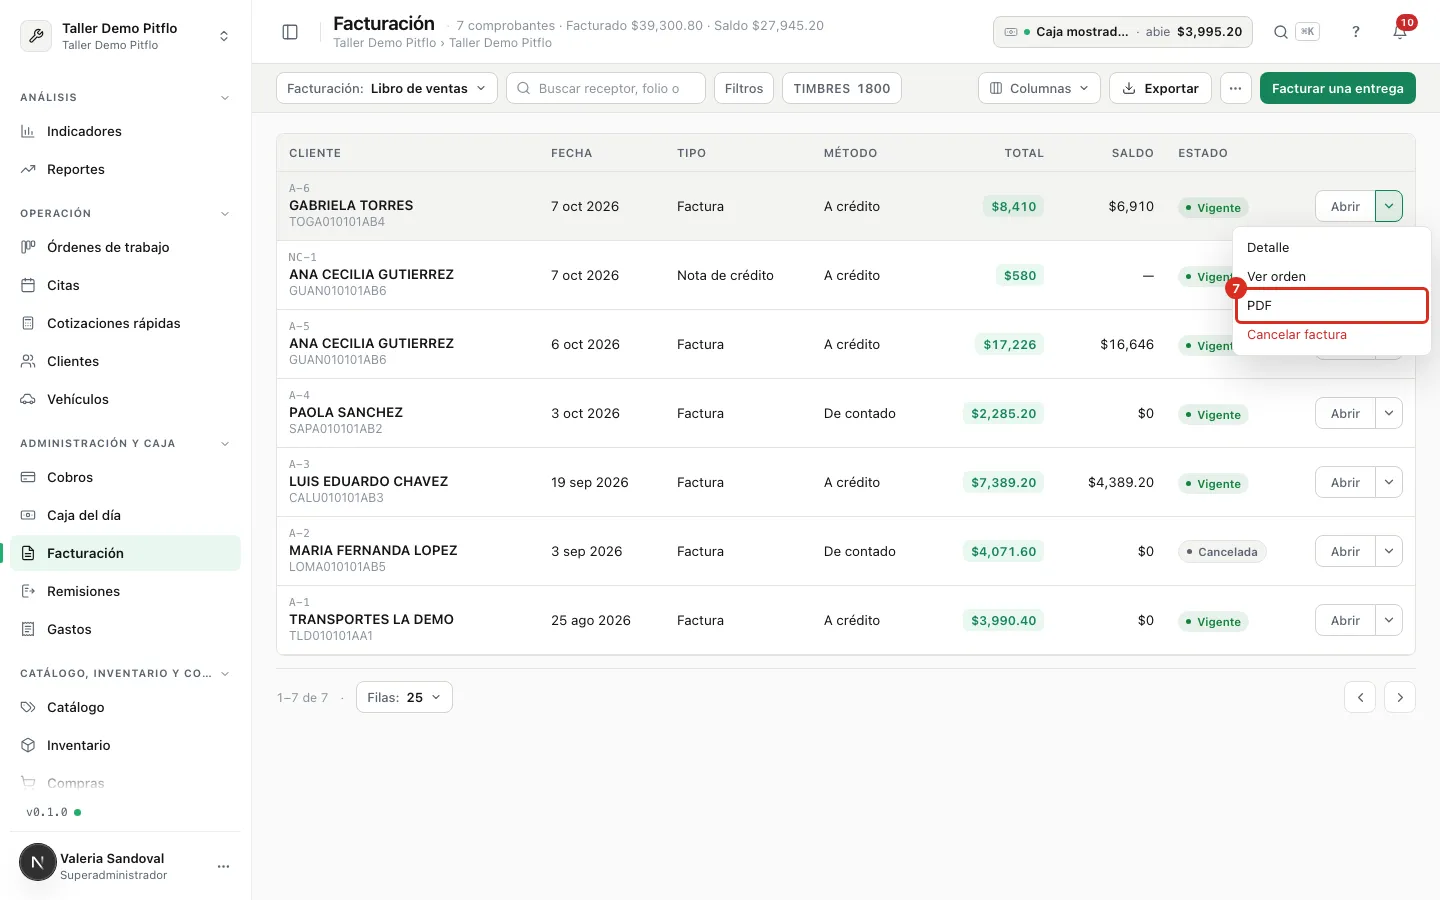Viewport: 1440px width, 900px height.
Task: Open the Filtros button
Action: coord(744,88)
